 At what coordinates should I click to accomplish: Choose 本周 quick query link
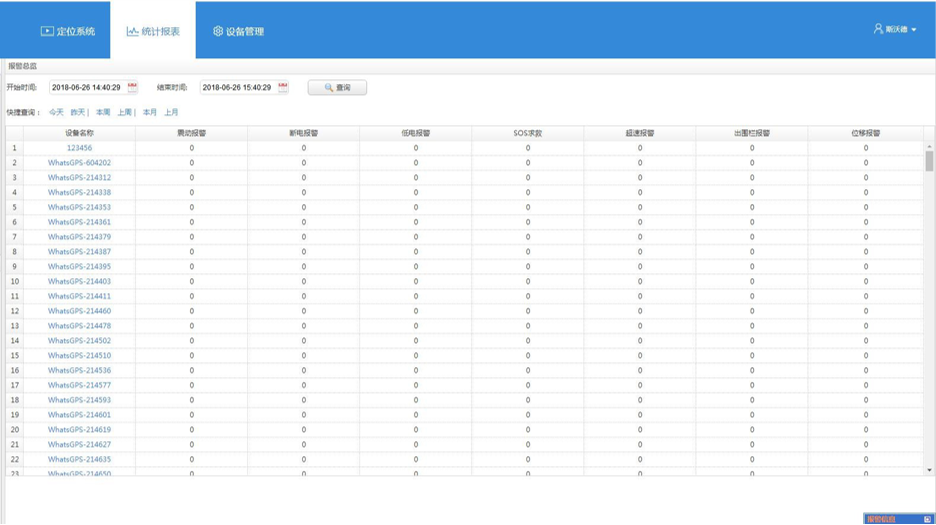[x=103, y=112]
